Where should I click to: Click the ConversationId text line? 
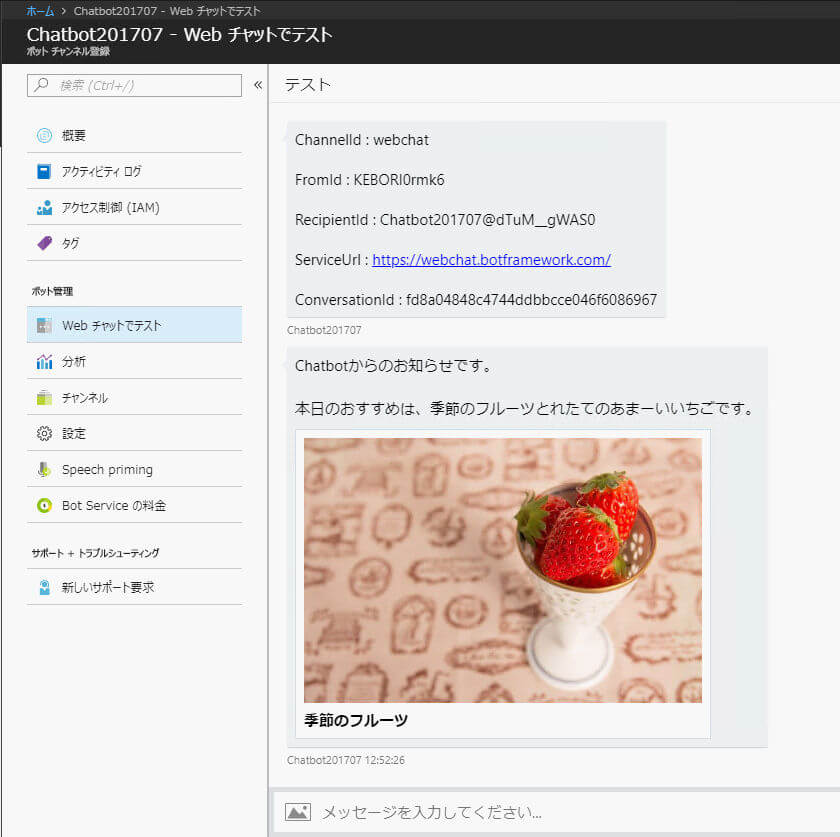point(476,300)
